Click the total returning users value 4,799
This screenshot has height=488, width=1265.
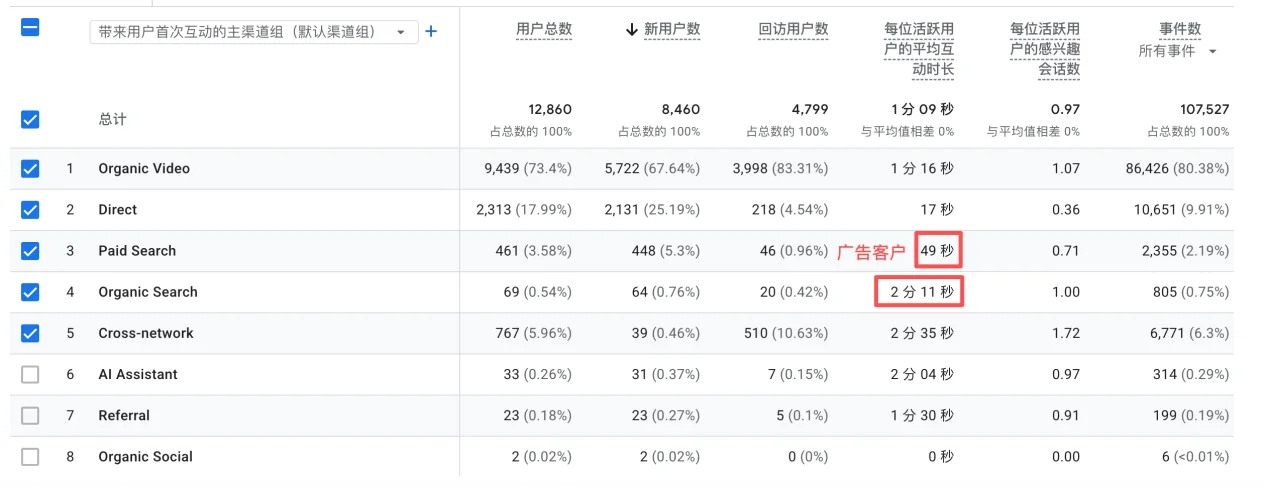(x=810, y=109)
